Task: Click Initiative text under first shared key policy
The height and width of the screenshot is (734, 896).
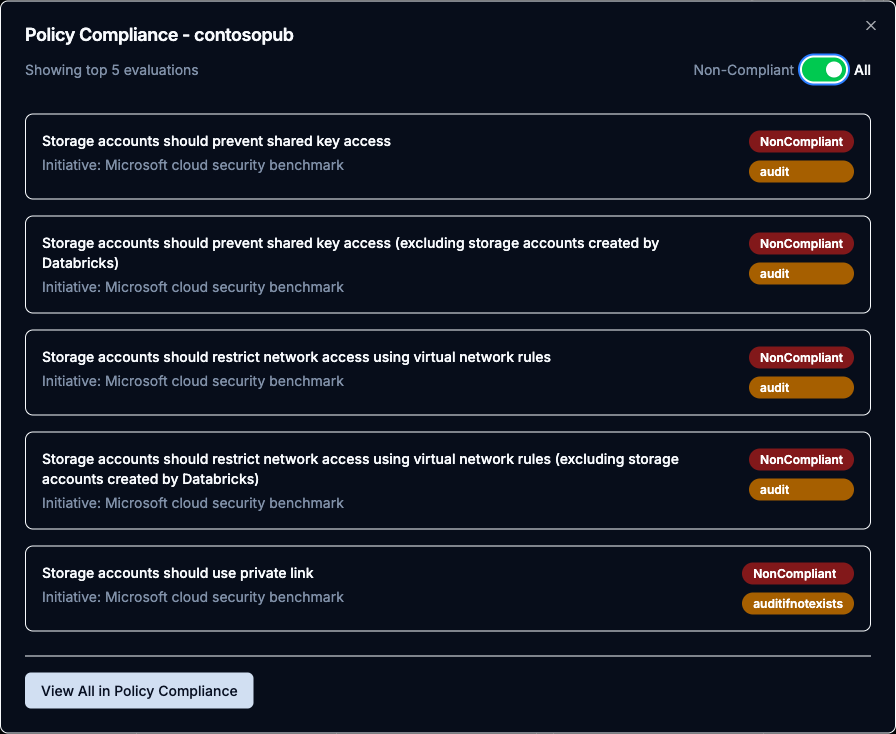Action: click(x=193, y=165)
